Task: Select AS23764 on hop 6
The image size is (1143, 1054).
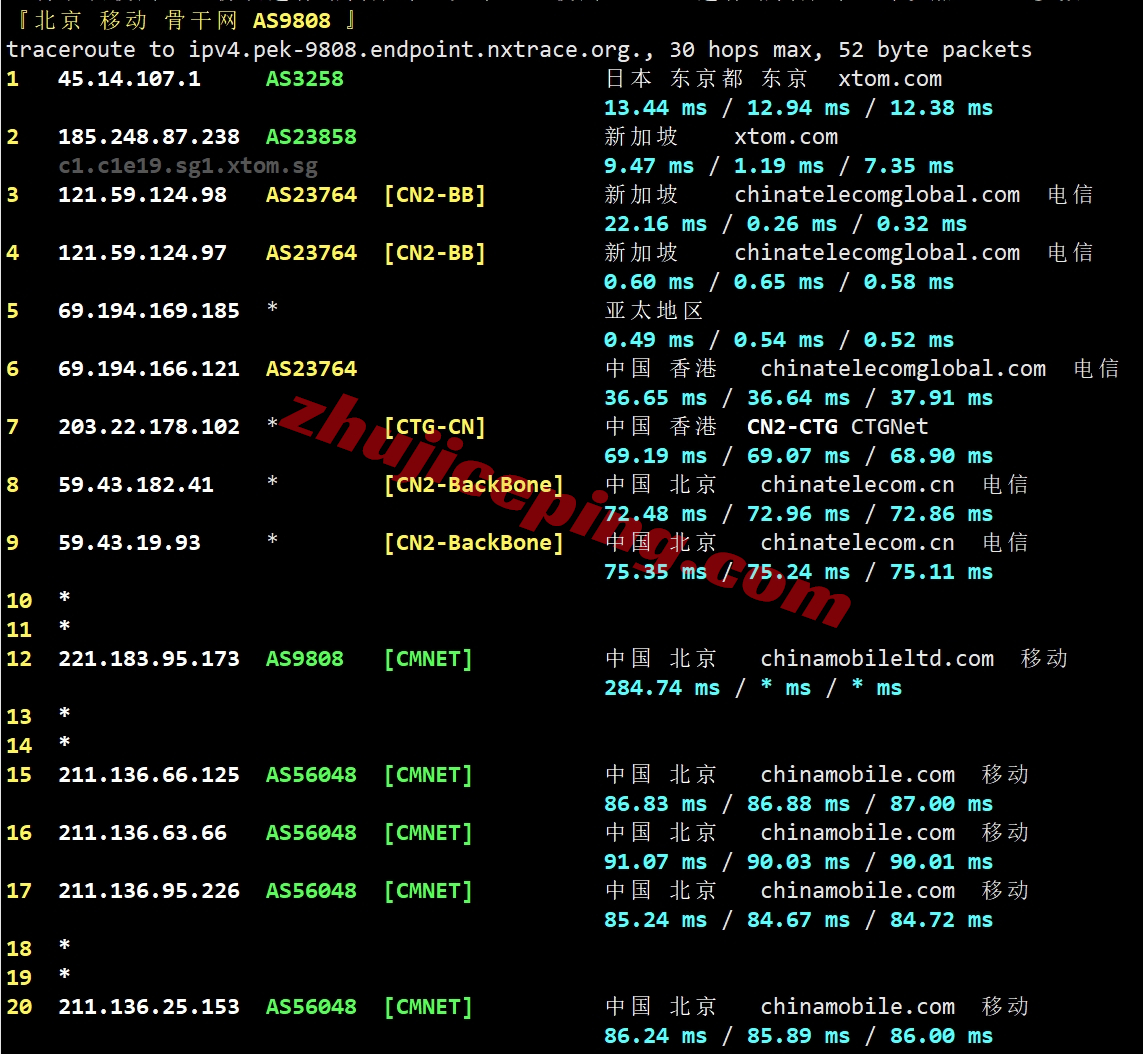Action: tap(311, 369)
